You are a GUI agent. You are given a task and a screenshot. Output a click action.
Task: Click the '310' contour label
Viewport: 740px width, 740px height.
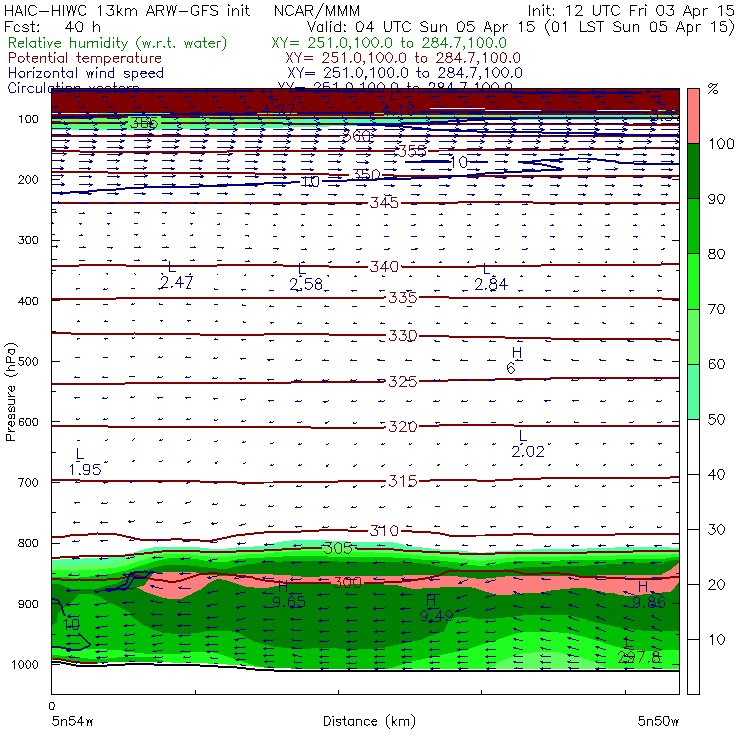click(384, 530)
